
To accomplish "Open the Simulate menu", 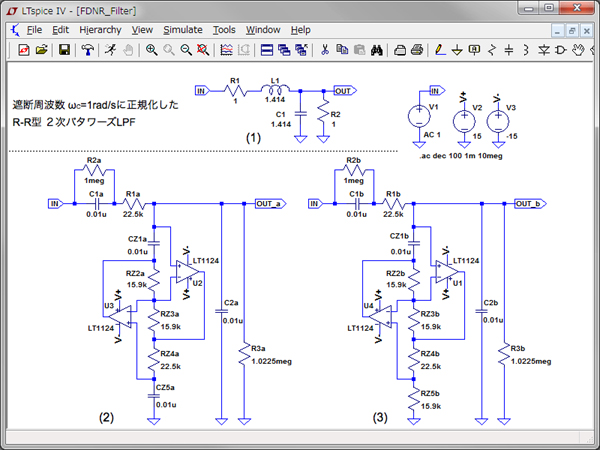I will point(182,30).
